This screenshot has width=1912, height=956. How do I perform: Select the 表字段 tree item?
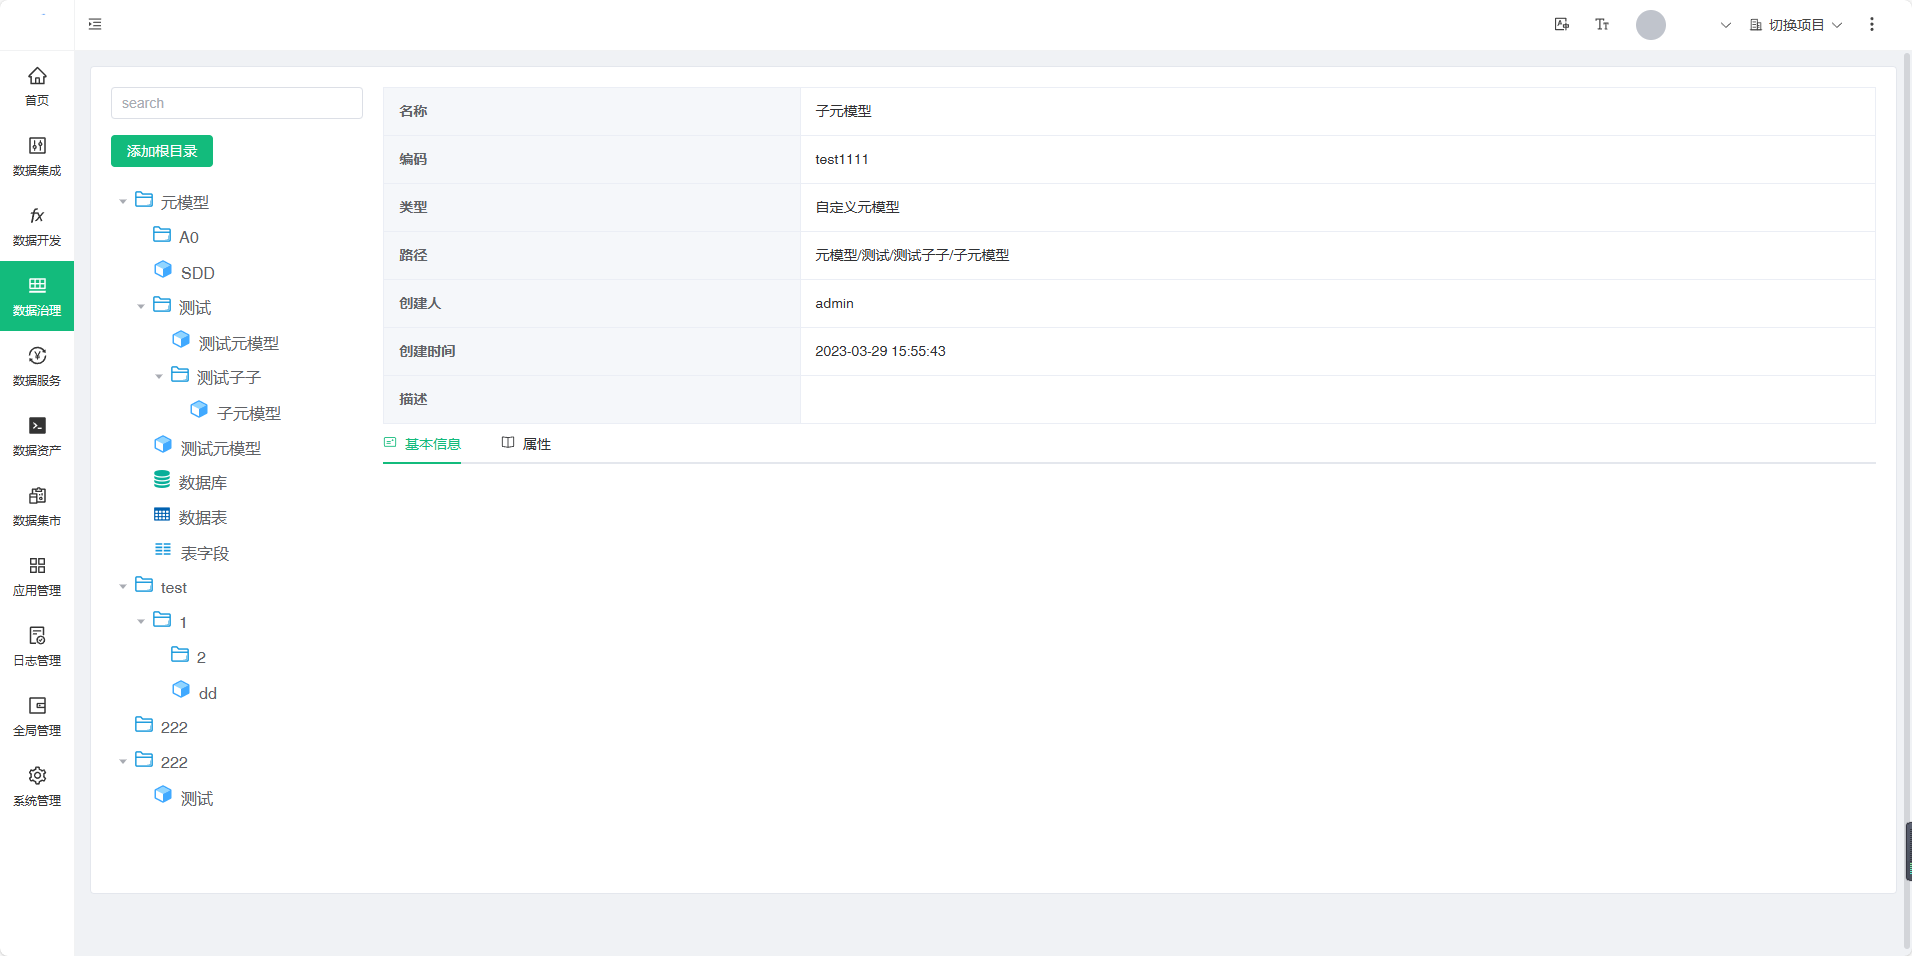point(204,553)
